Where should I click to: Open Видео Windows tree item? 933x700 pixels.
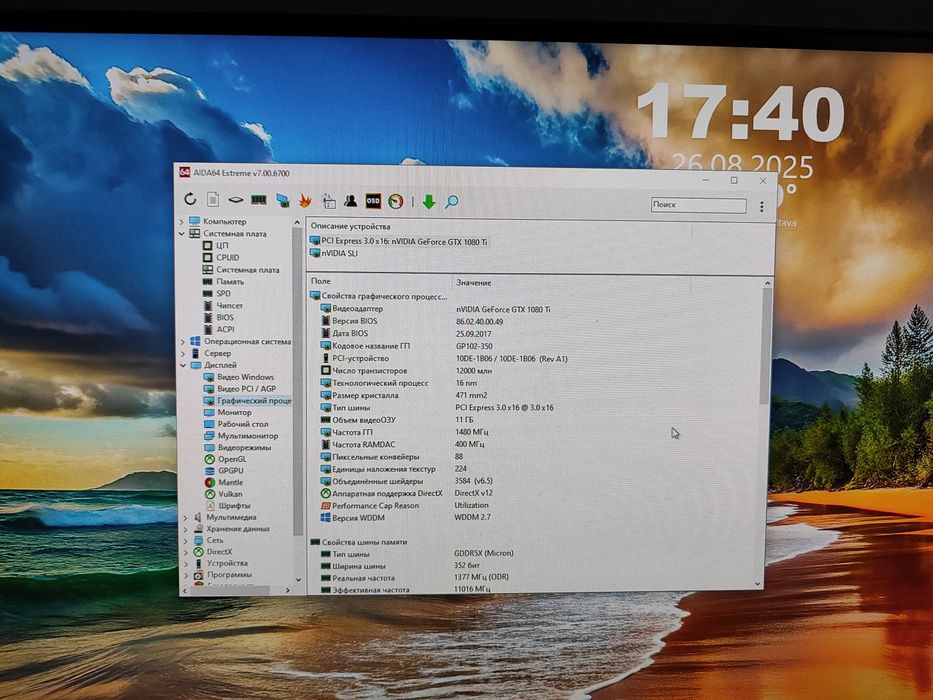tap(245, 377)
